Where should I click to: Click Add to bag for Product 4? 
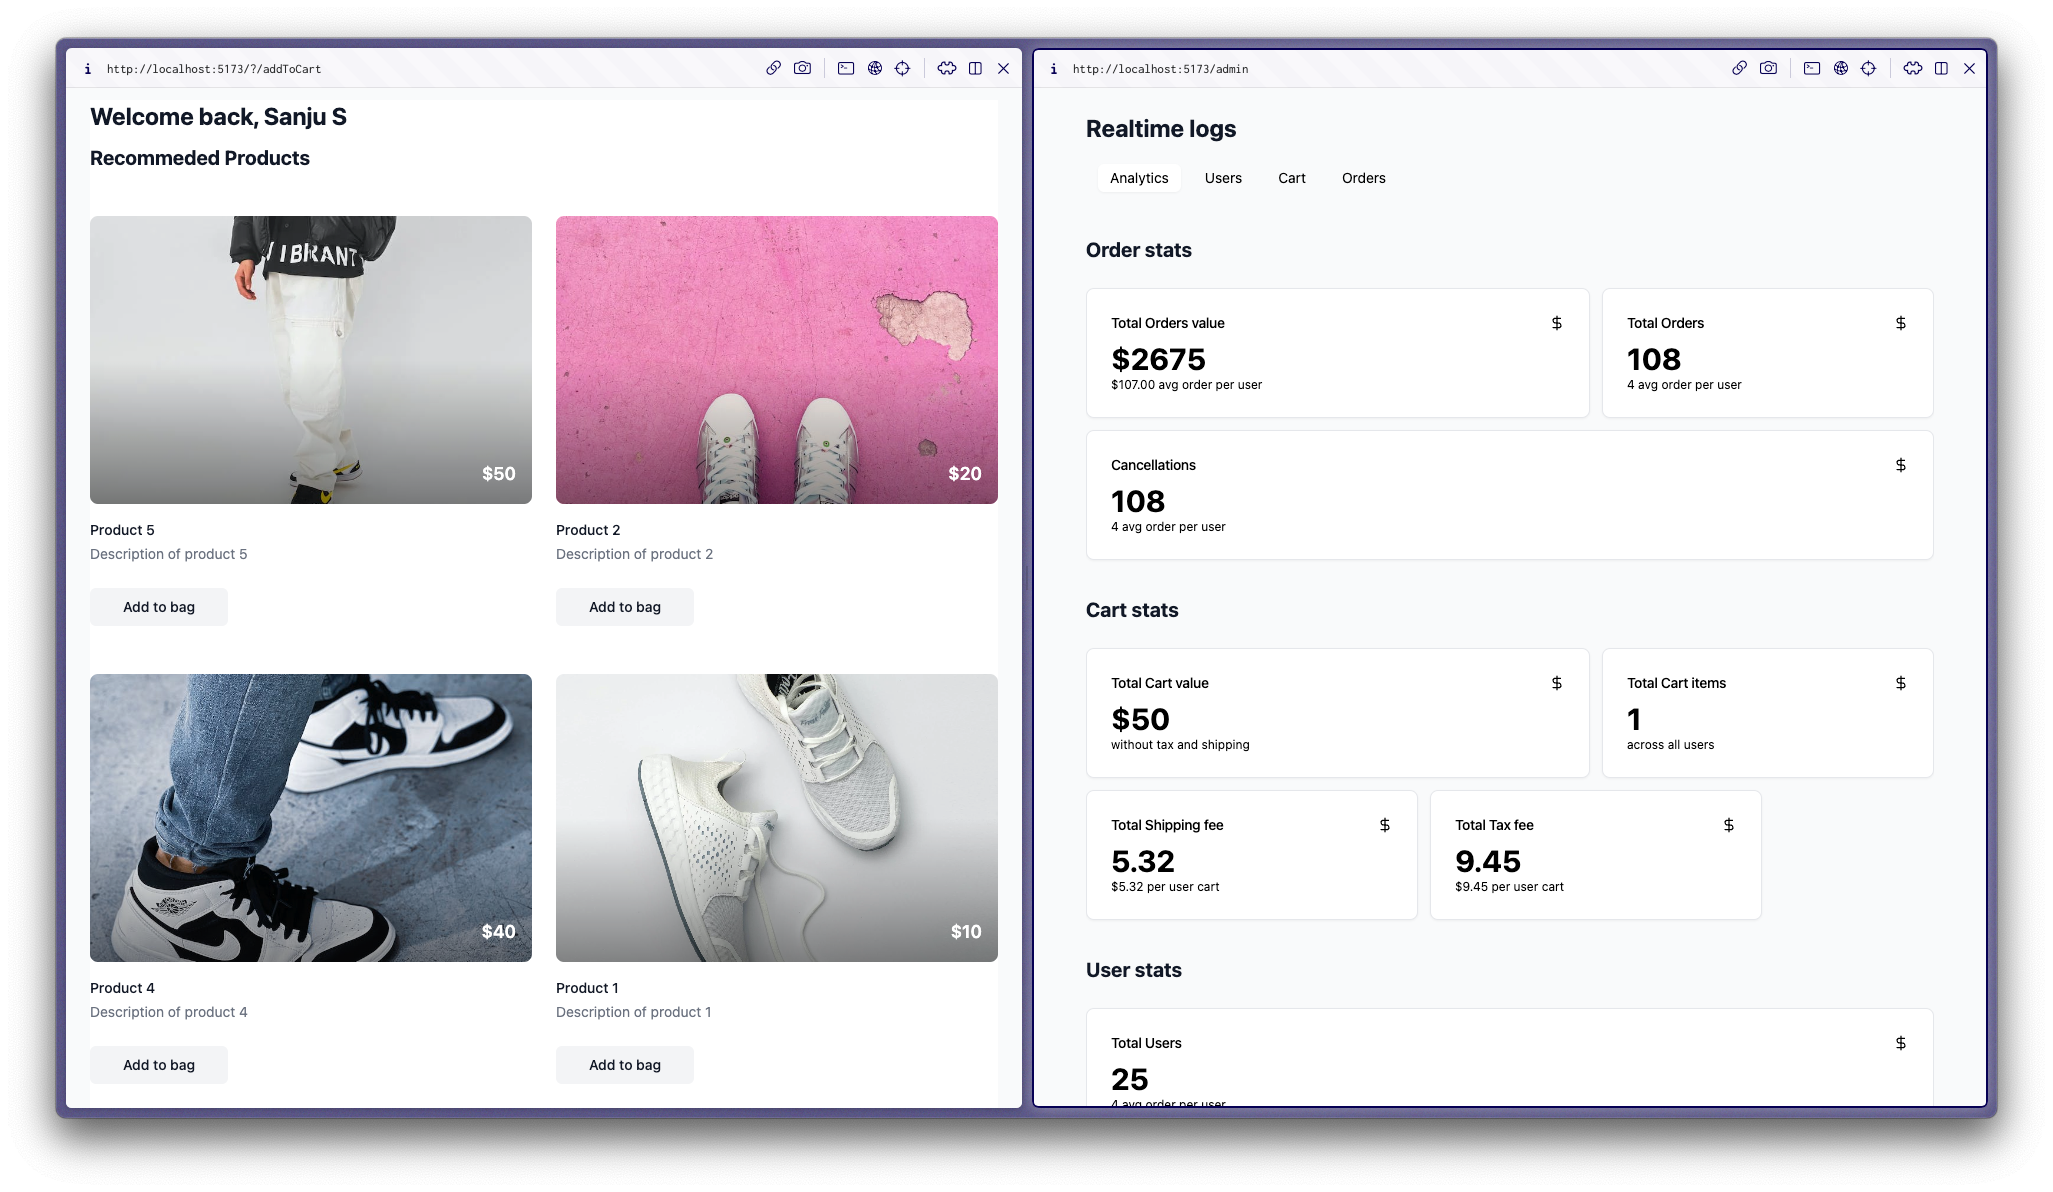pyautogui.click(x=159, y=1065)
